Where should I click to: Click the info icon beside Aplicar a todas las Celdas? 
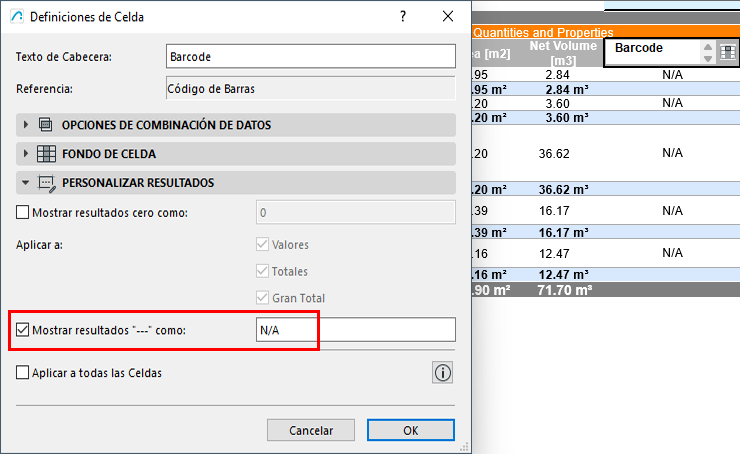click(x=442, y=373)
